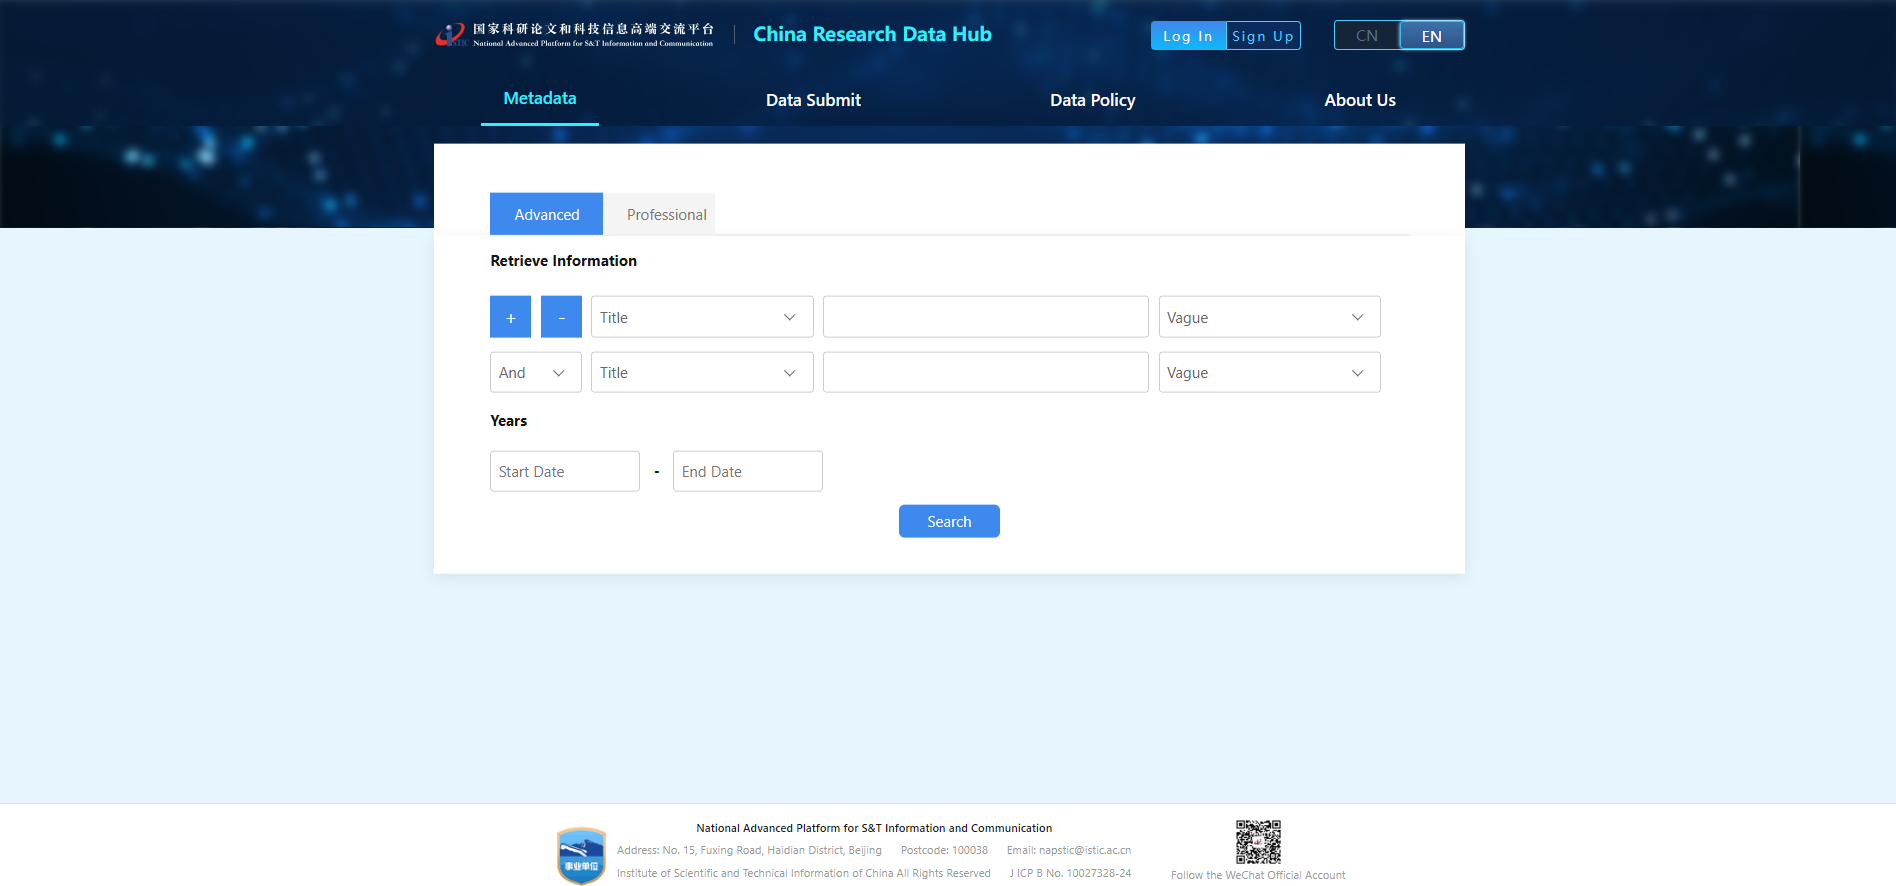Go to the Data Policy page
The height and width of the screenshot is (886, 1896).
coord(1092,100)
